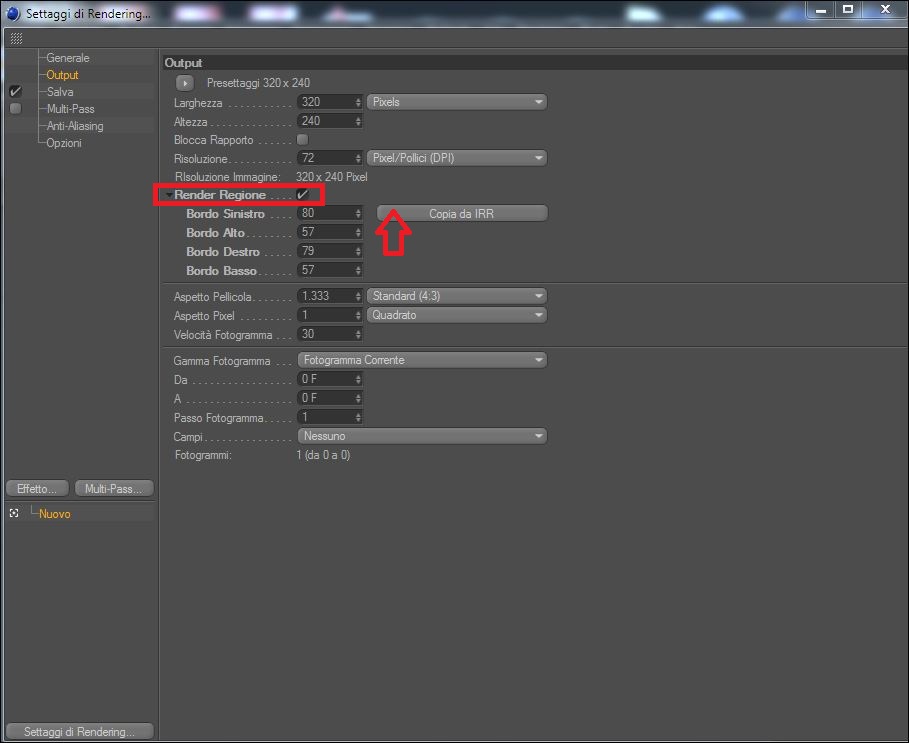
Task: Open the Standard (4:3) aspect dropdown
Action: click(x=457, y=296)
